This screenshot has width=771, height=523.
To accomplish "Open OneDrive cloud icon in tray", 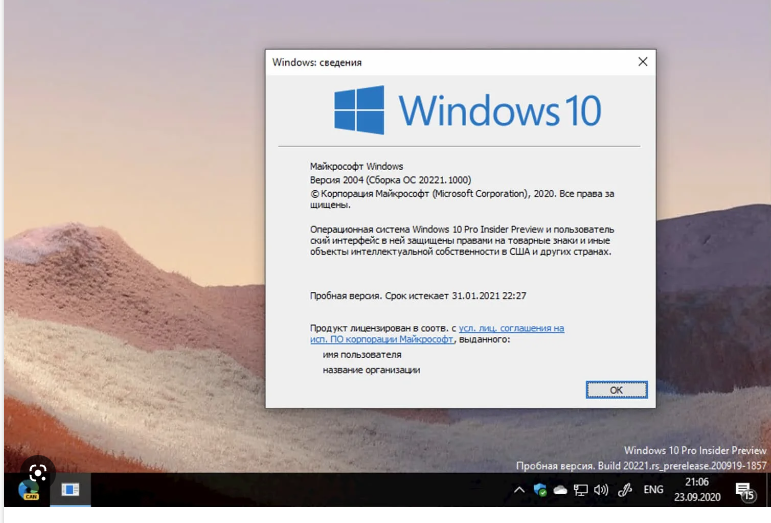I will (560, 490).
